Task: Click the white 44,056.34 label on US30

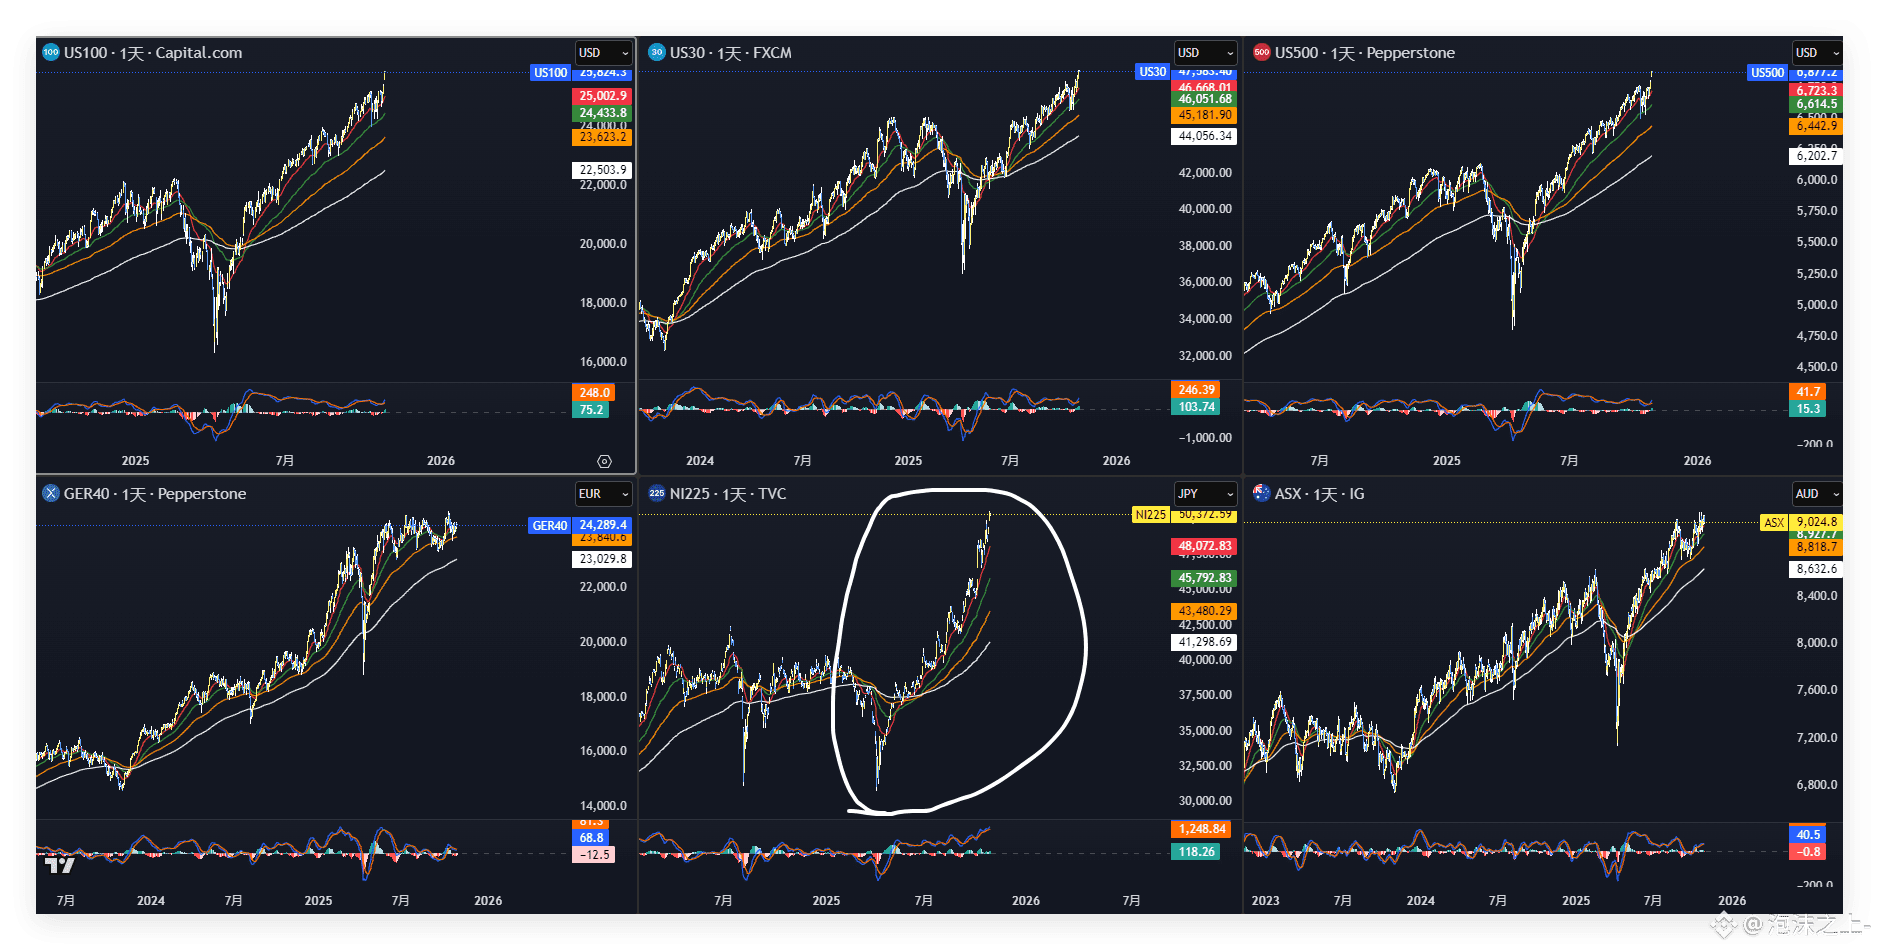Action: coord(1205,136)
